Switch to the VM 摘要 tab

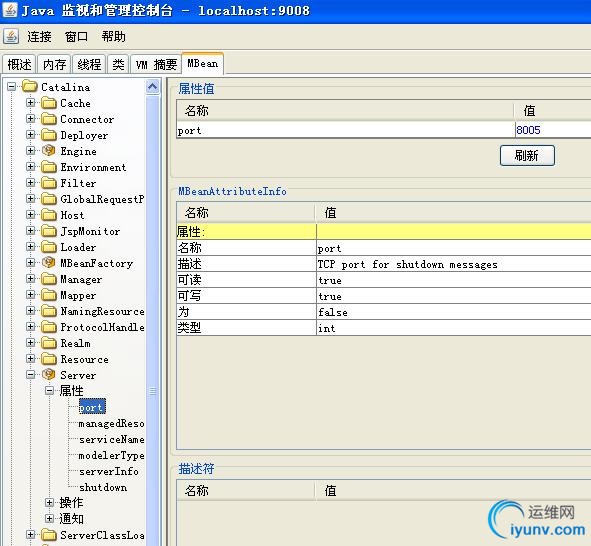[156, 64]
